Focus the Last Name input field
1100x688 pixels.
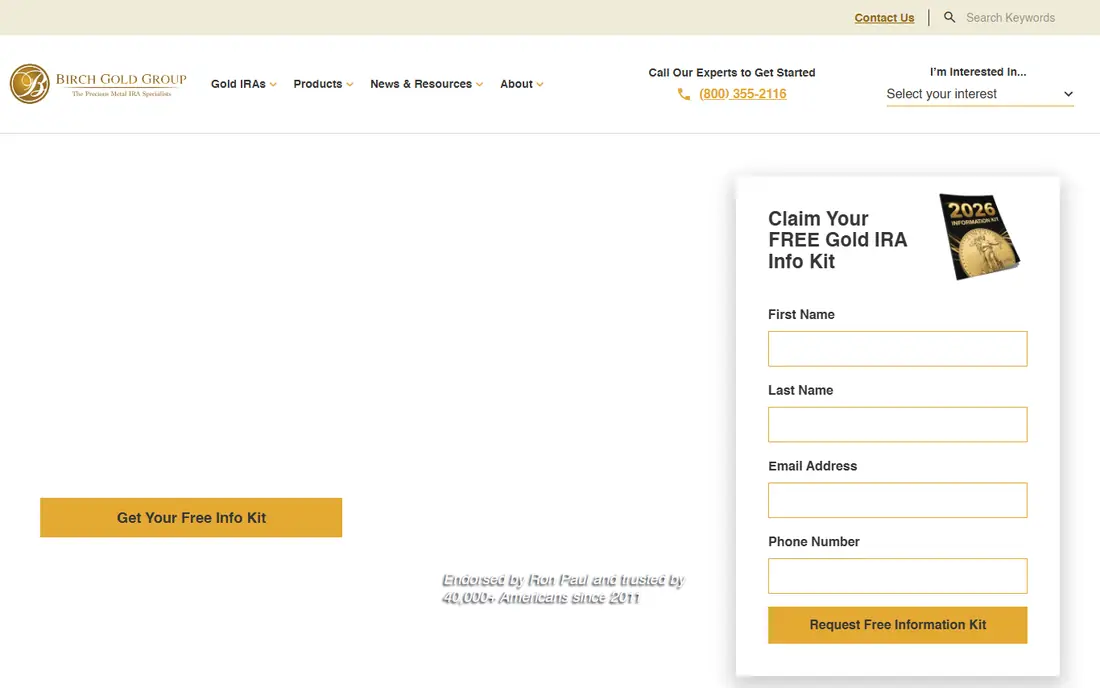tap(897, 424)
